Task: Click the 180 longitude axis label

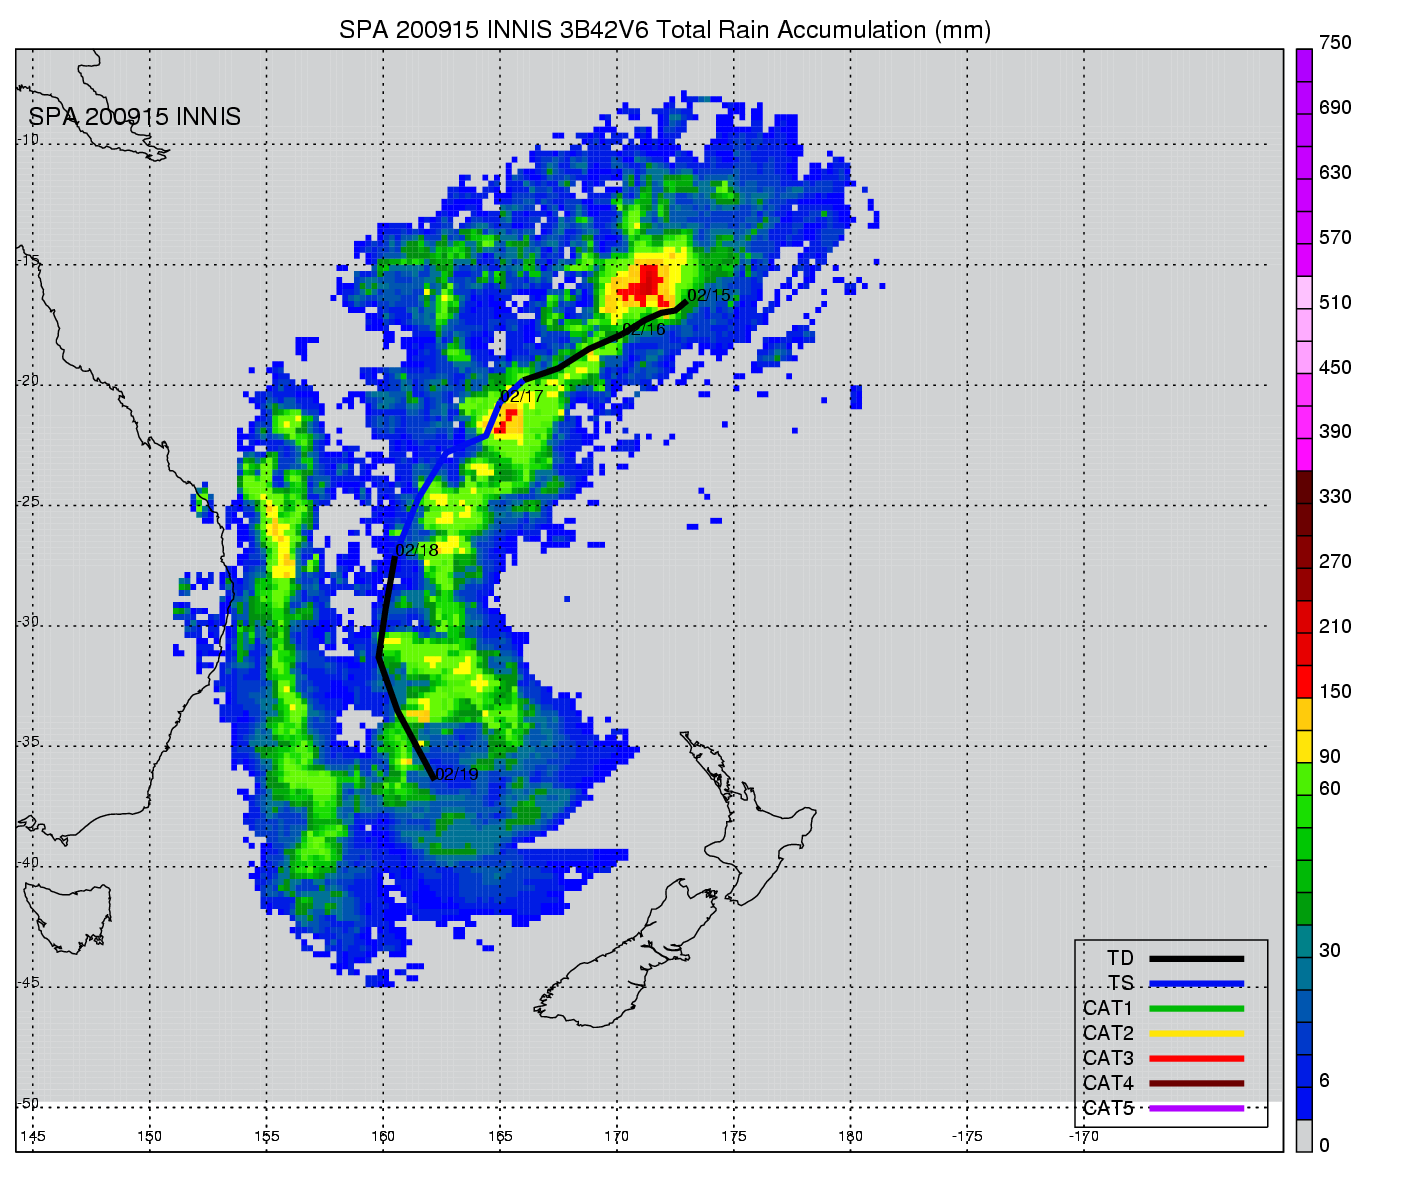Action: tap(850, 1136)
